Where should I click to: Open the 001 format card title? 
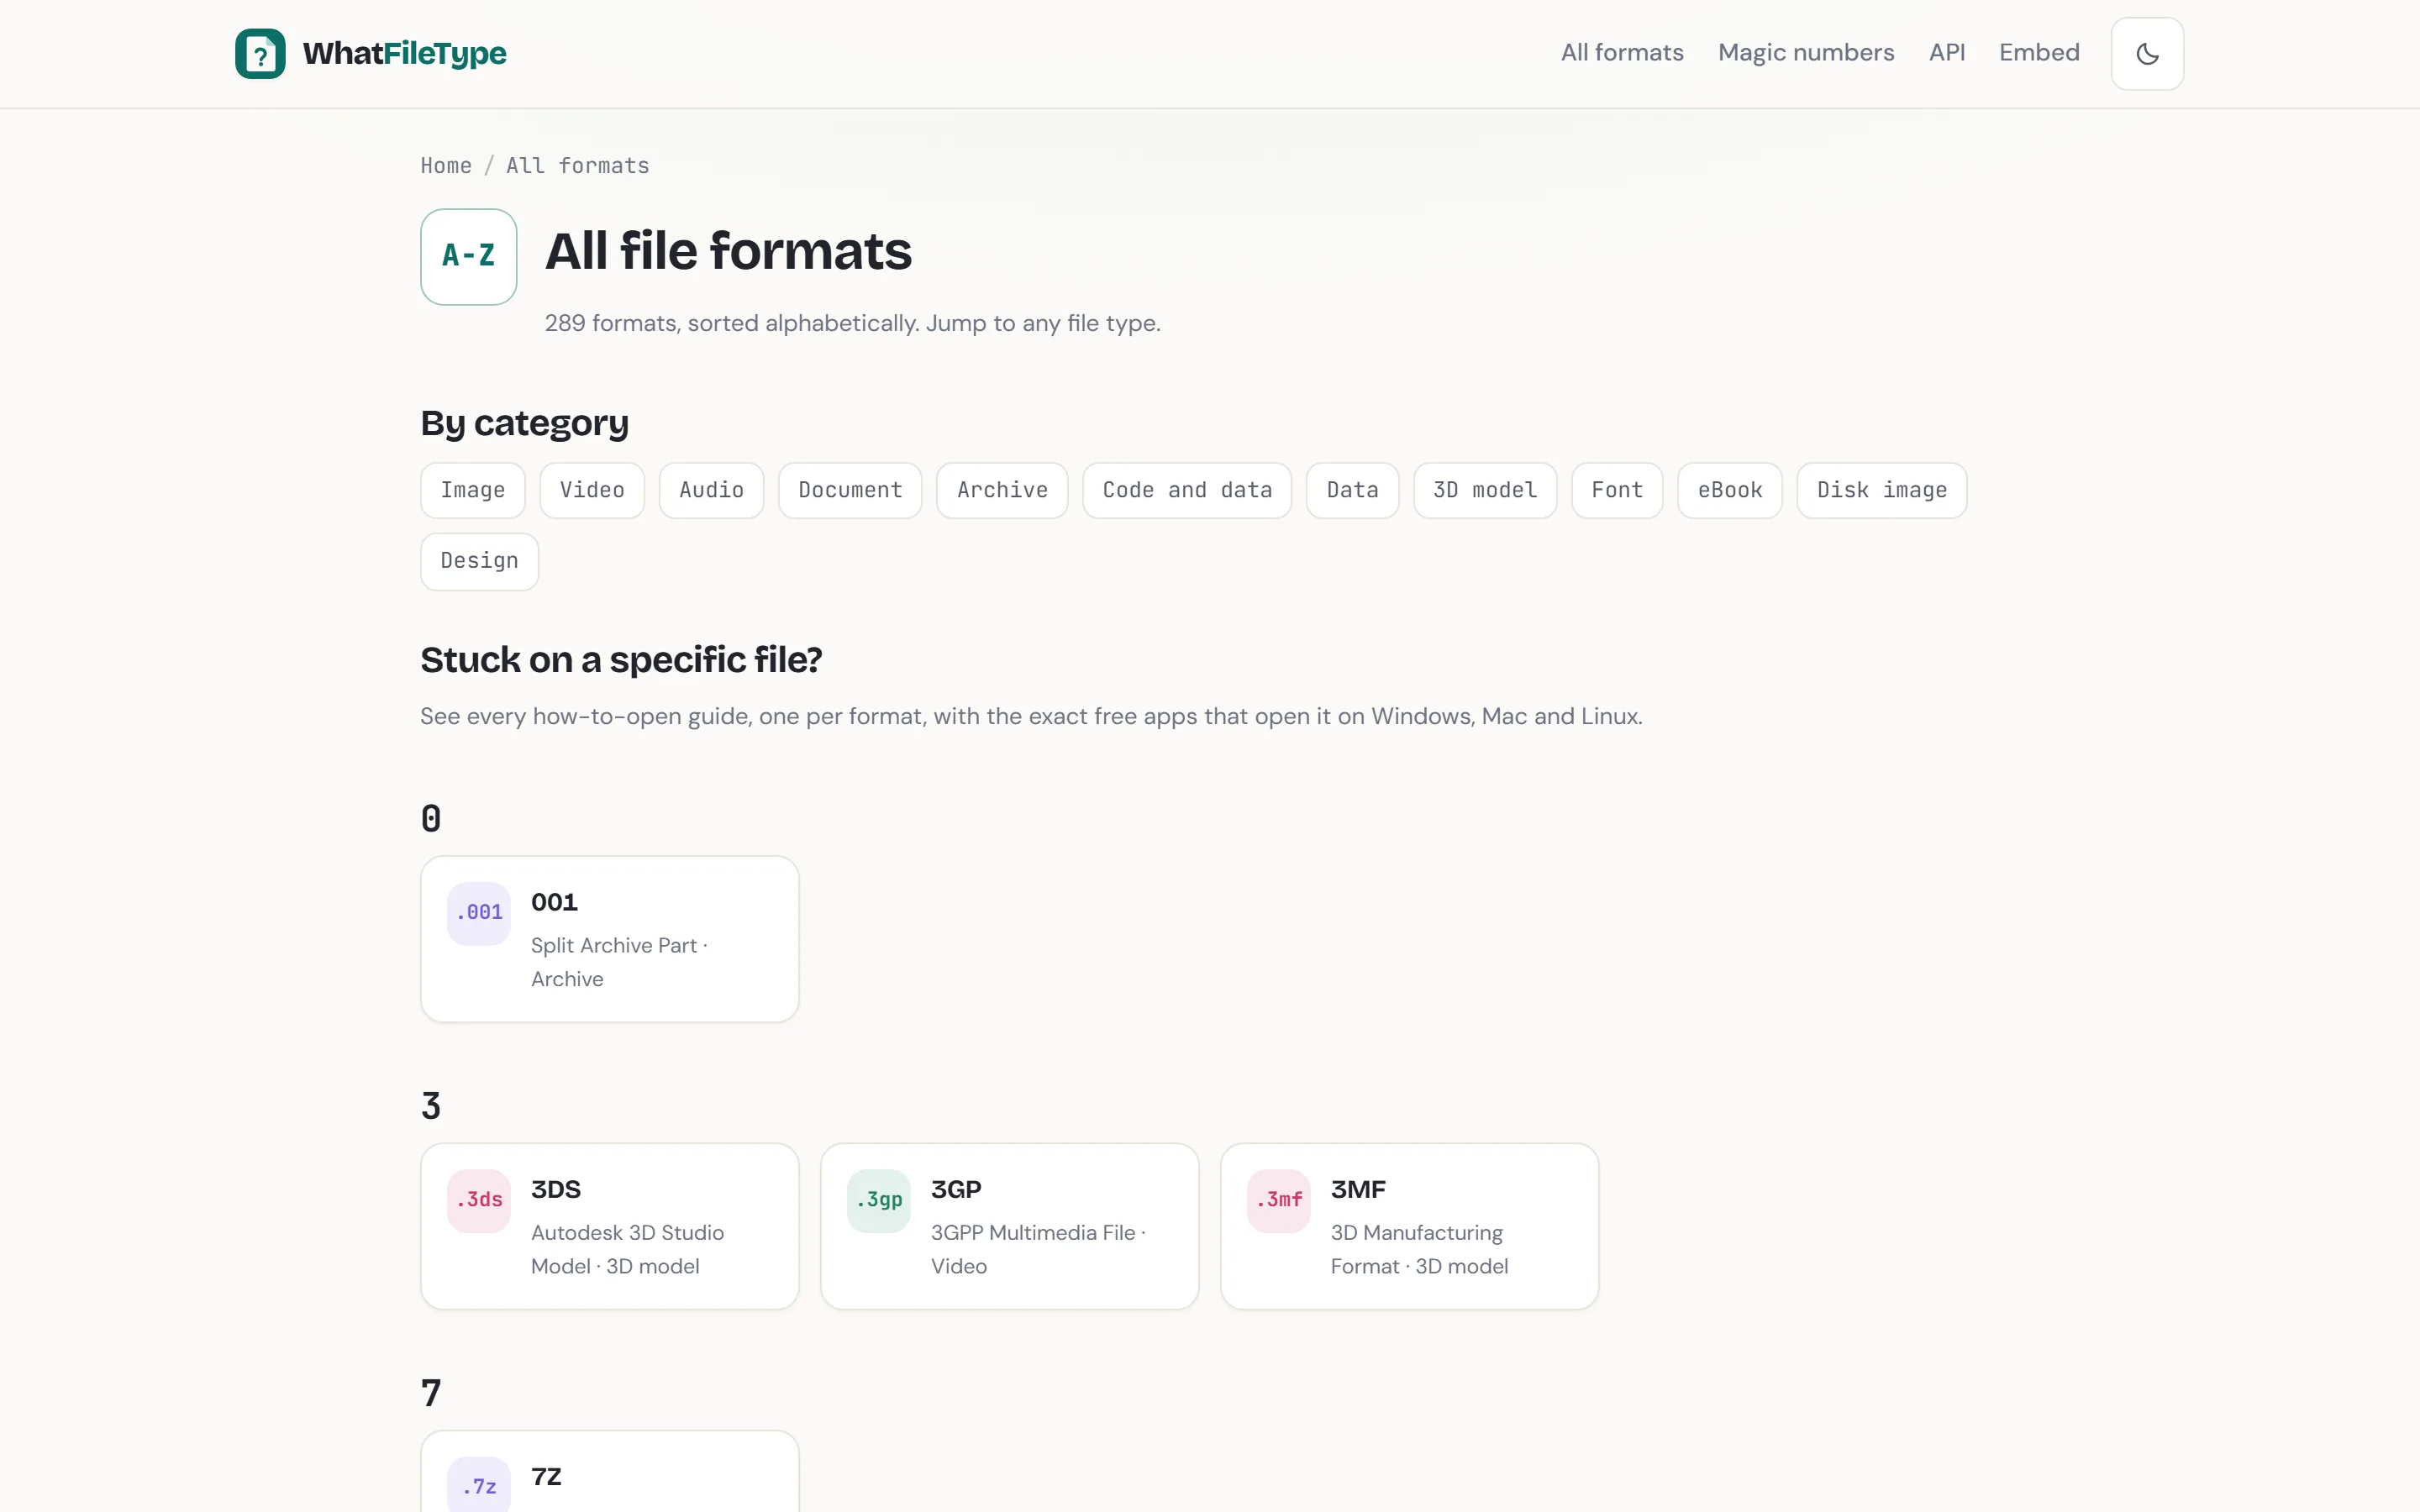(x=554, y=902)
